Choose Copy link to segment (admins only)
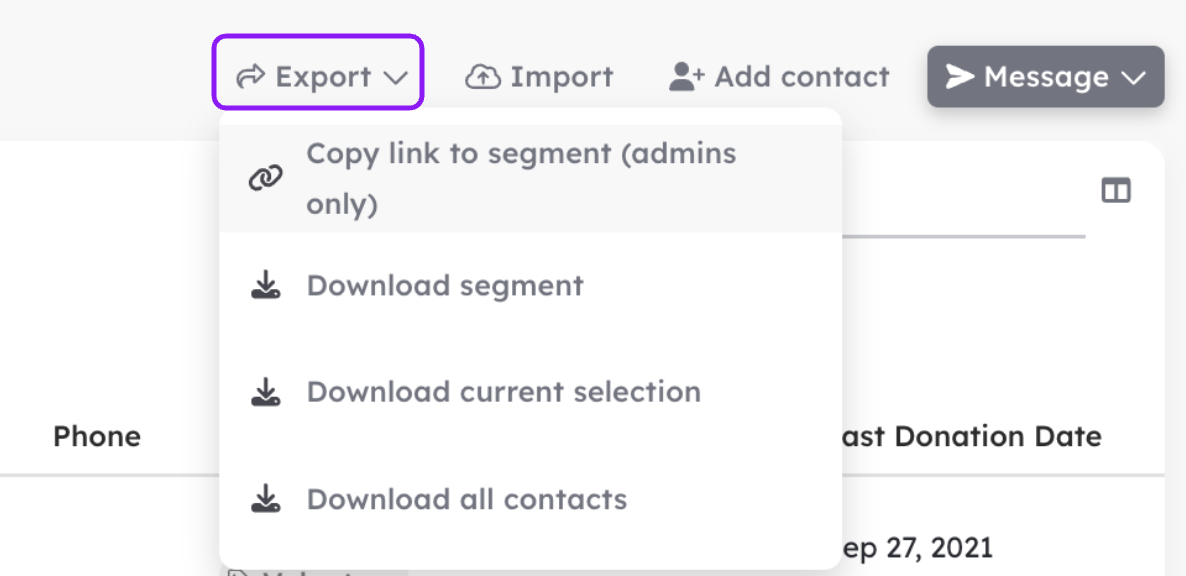 530,178
